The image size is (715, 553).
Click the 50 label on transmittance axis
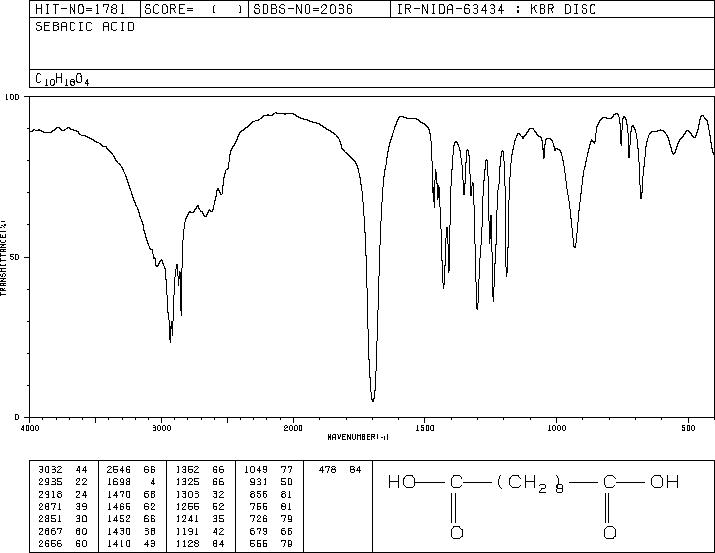point(16,257)
